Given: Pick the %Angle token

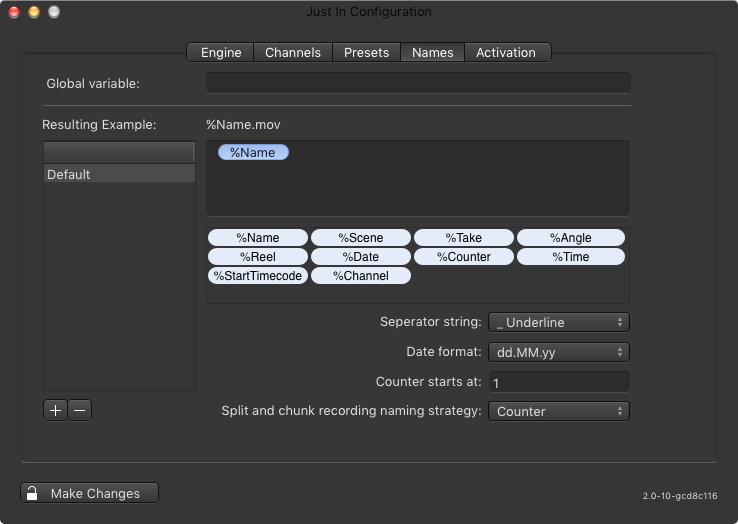Looking at the screenshot, I should point(570,238).
